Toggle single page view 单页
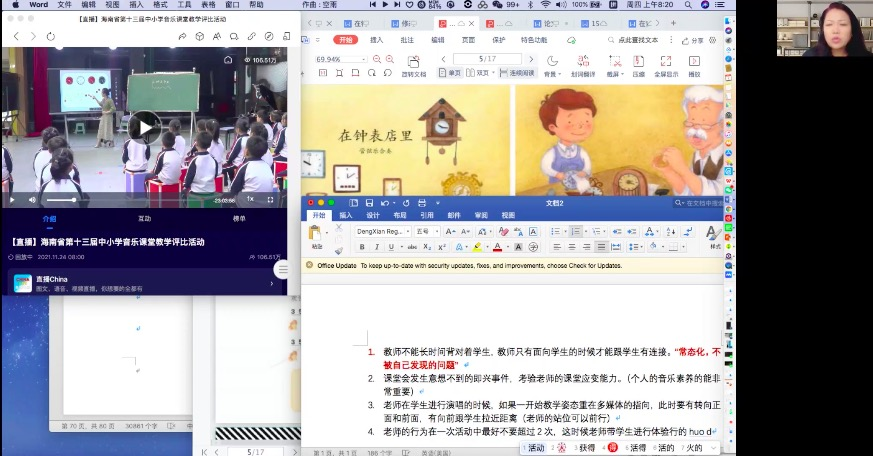873x456 pixels. [451, 73]
